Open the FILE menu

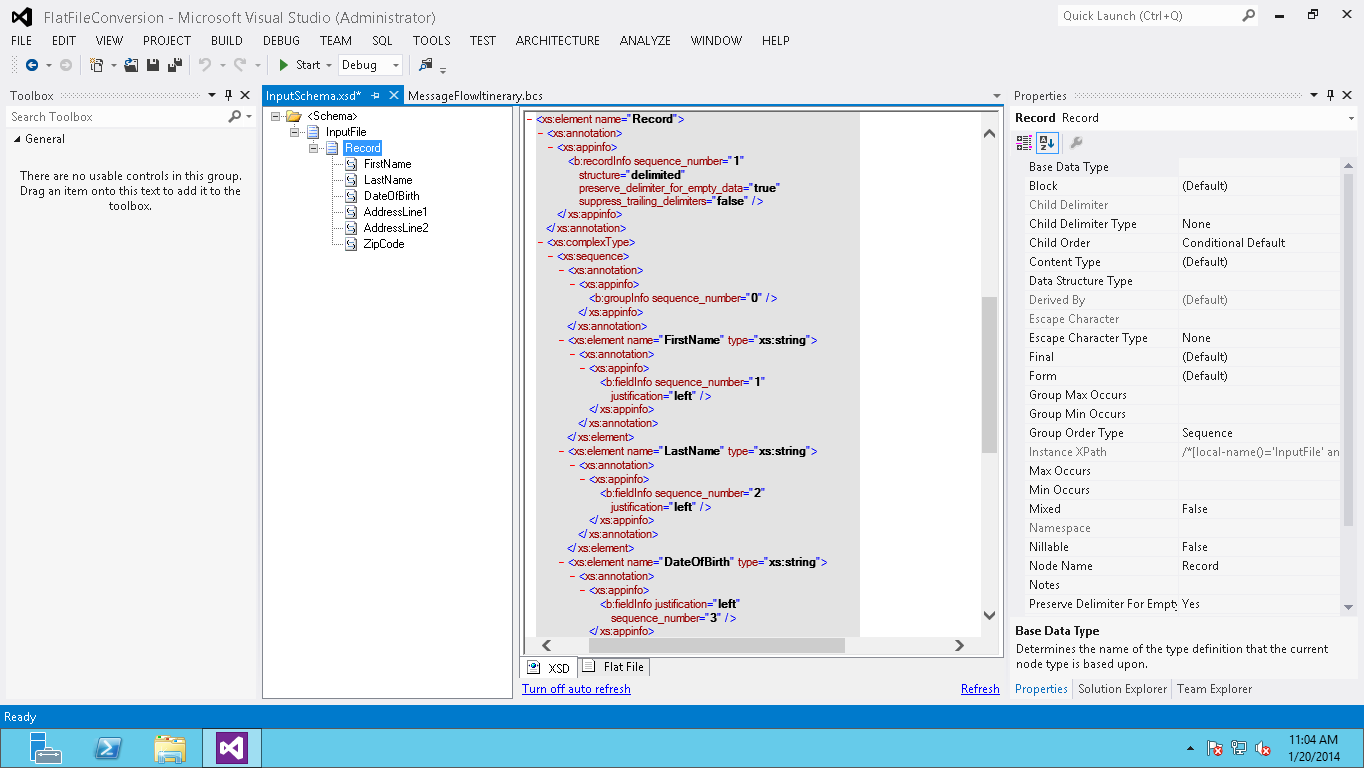(x=21, y=41)
